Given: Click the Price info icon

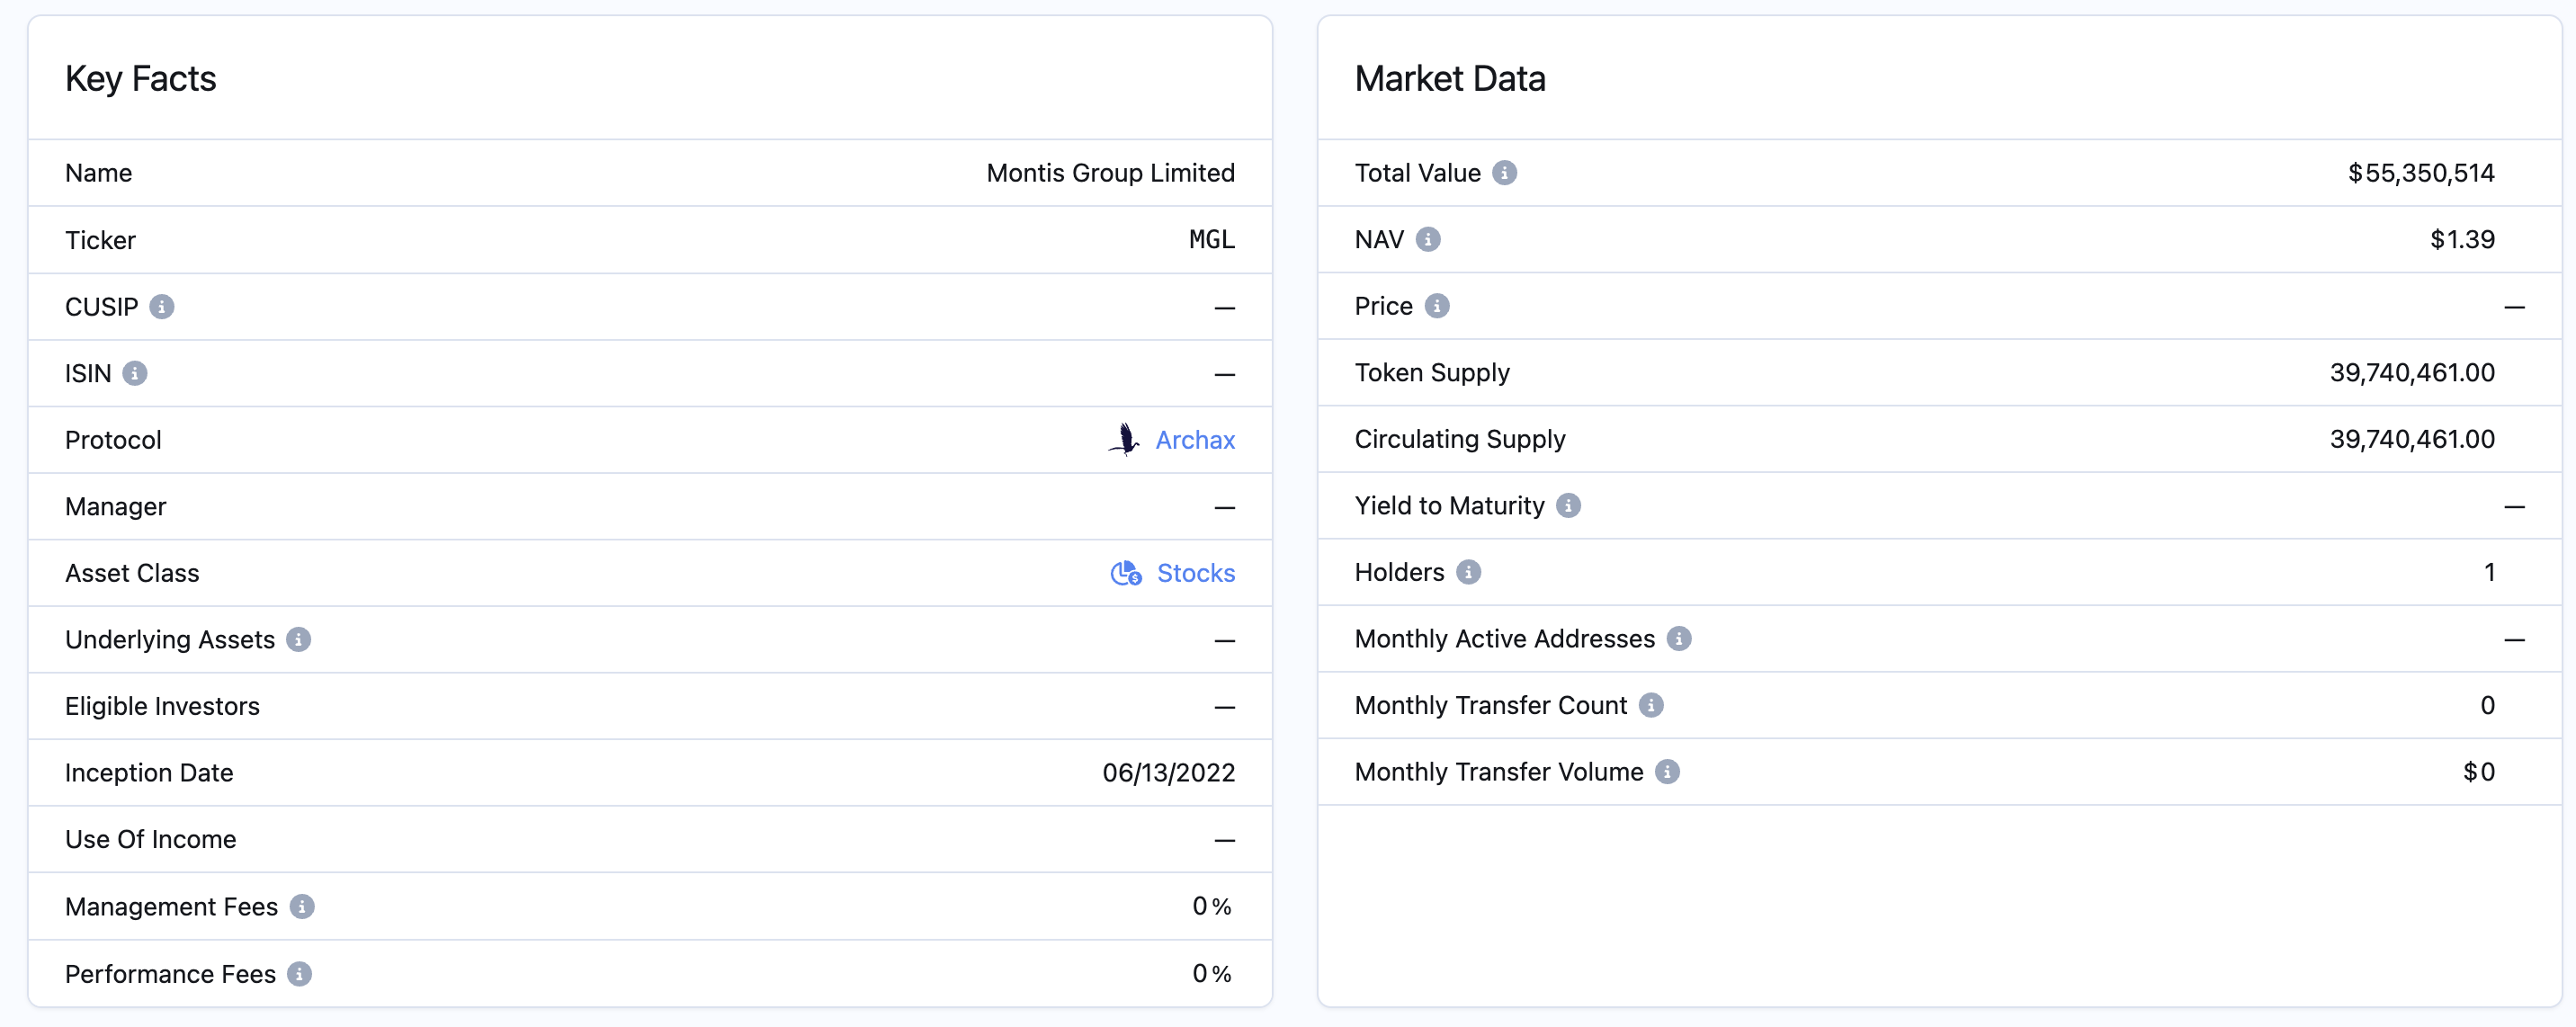Looking at the screenshot, I should click(x=1437, y=306).
